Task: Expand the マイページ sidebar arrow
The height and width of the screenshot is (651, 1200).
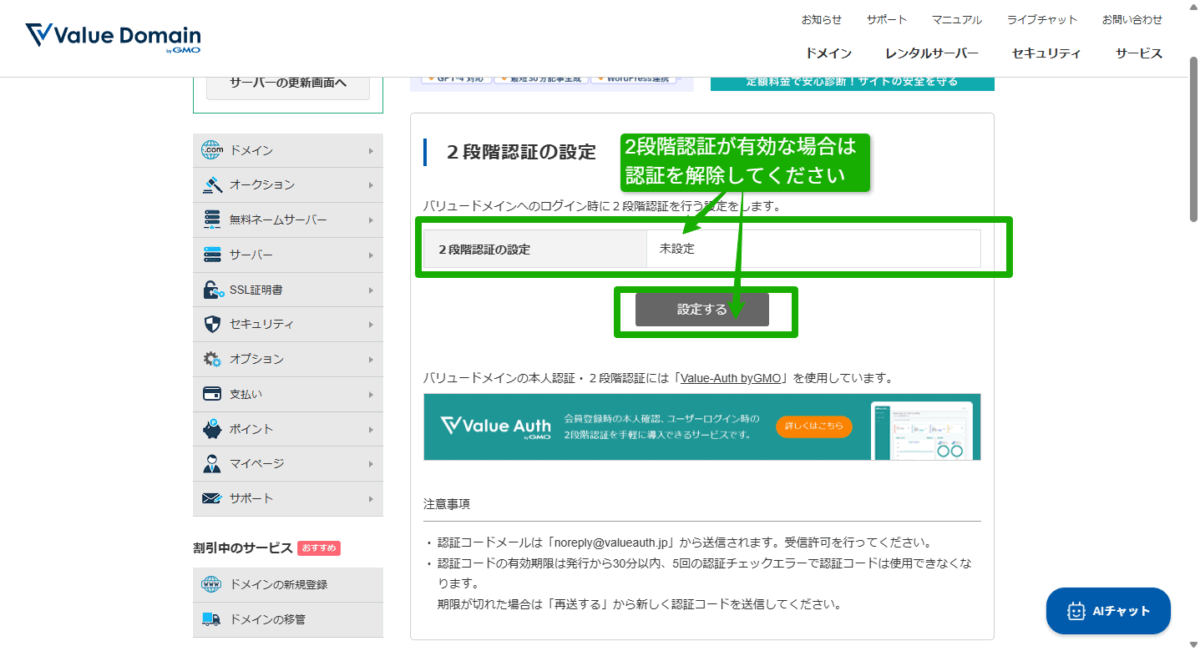Action: (371, 464)
